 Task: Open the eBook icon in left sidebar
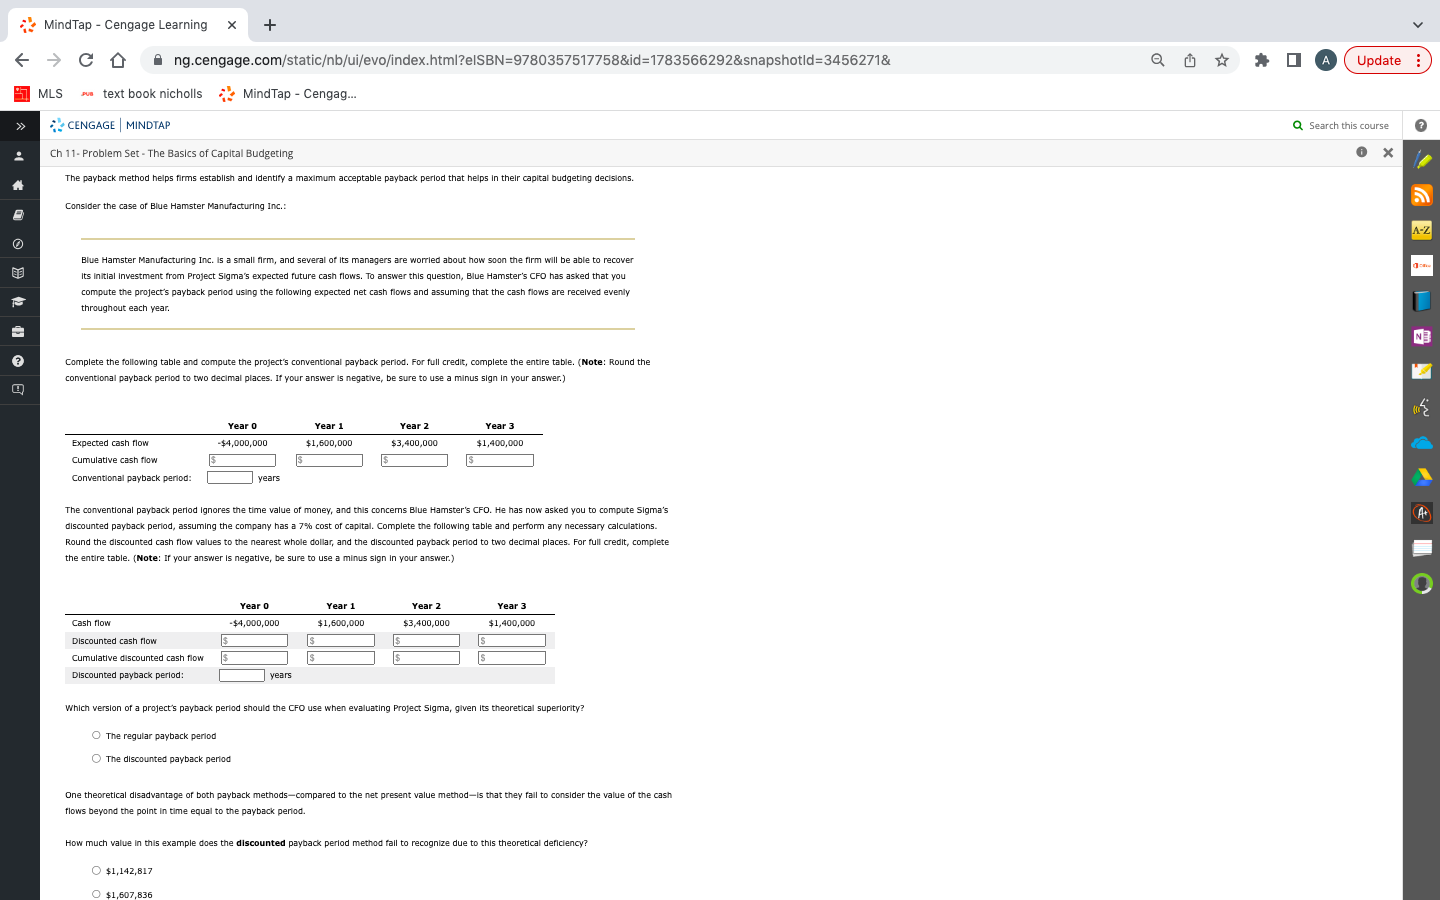coord(18,214)
